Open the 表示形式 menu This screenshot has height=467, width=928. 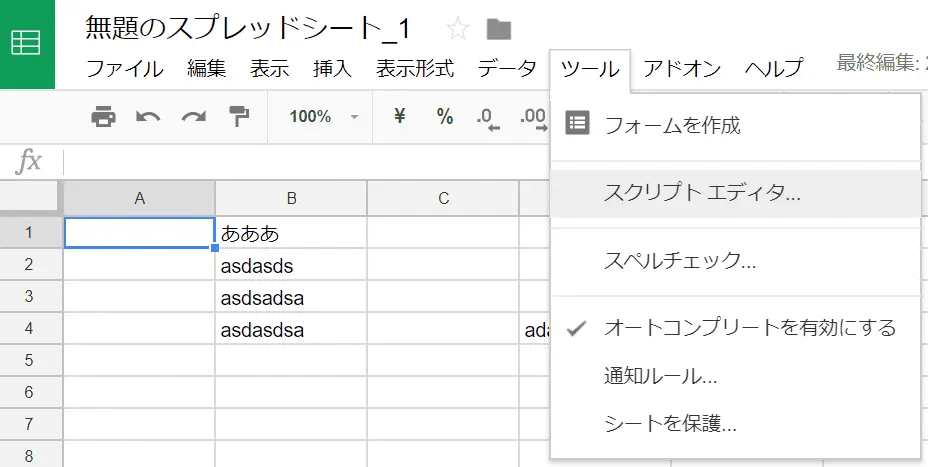click(x=414, y=69)
